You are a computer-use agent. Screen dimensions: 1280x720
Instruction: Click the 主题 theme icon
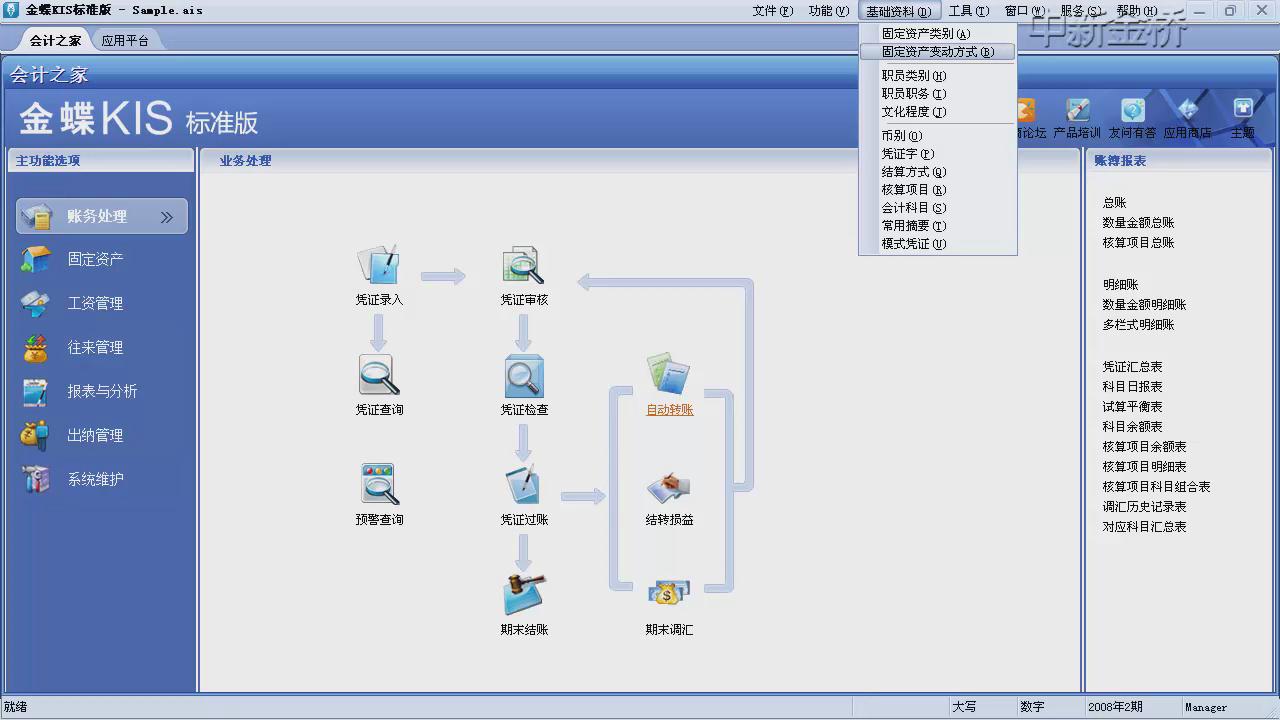pos(1242,110)
